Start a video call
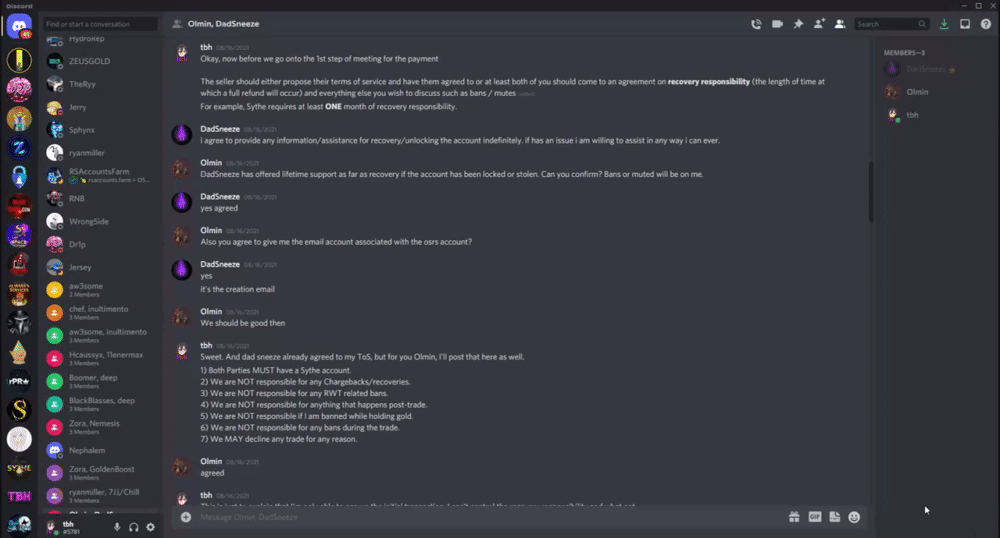Viewport: 1000px width, 538px height. click(777, 23)
